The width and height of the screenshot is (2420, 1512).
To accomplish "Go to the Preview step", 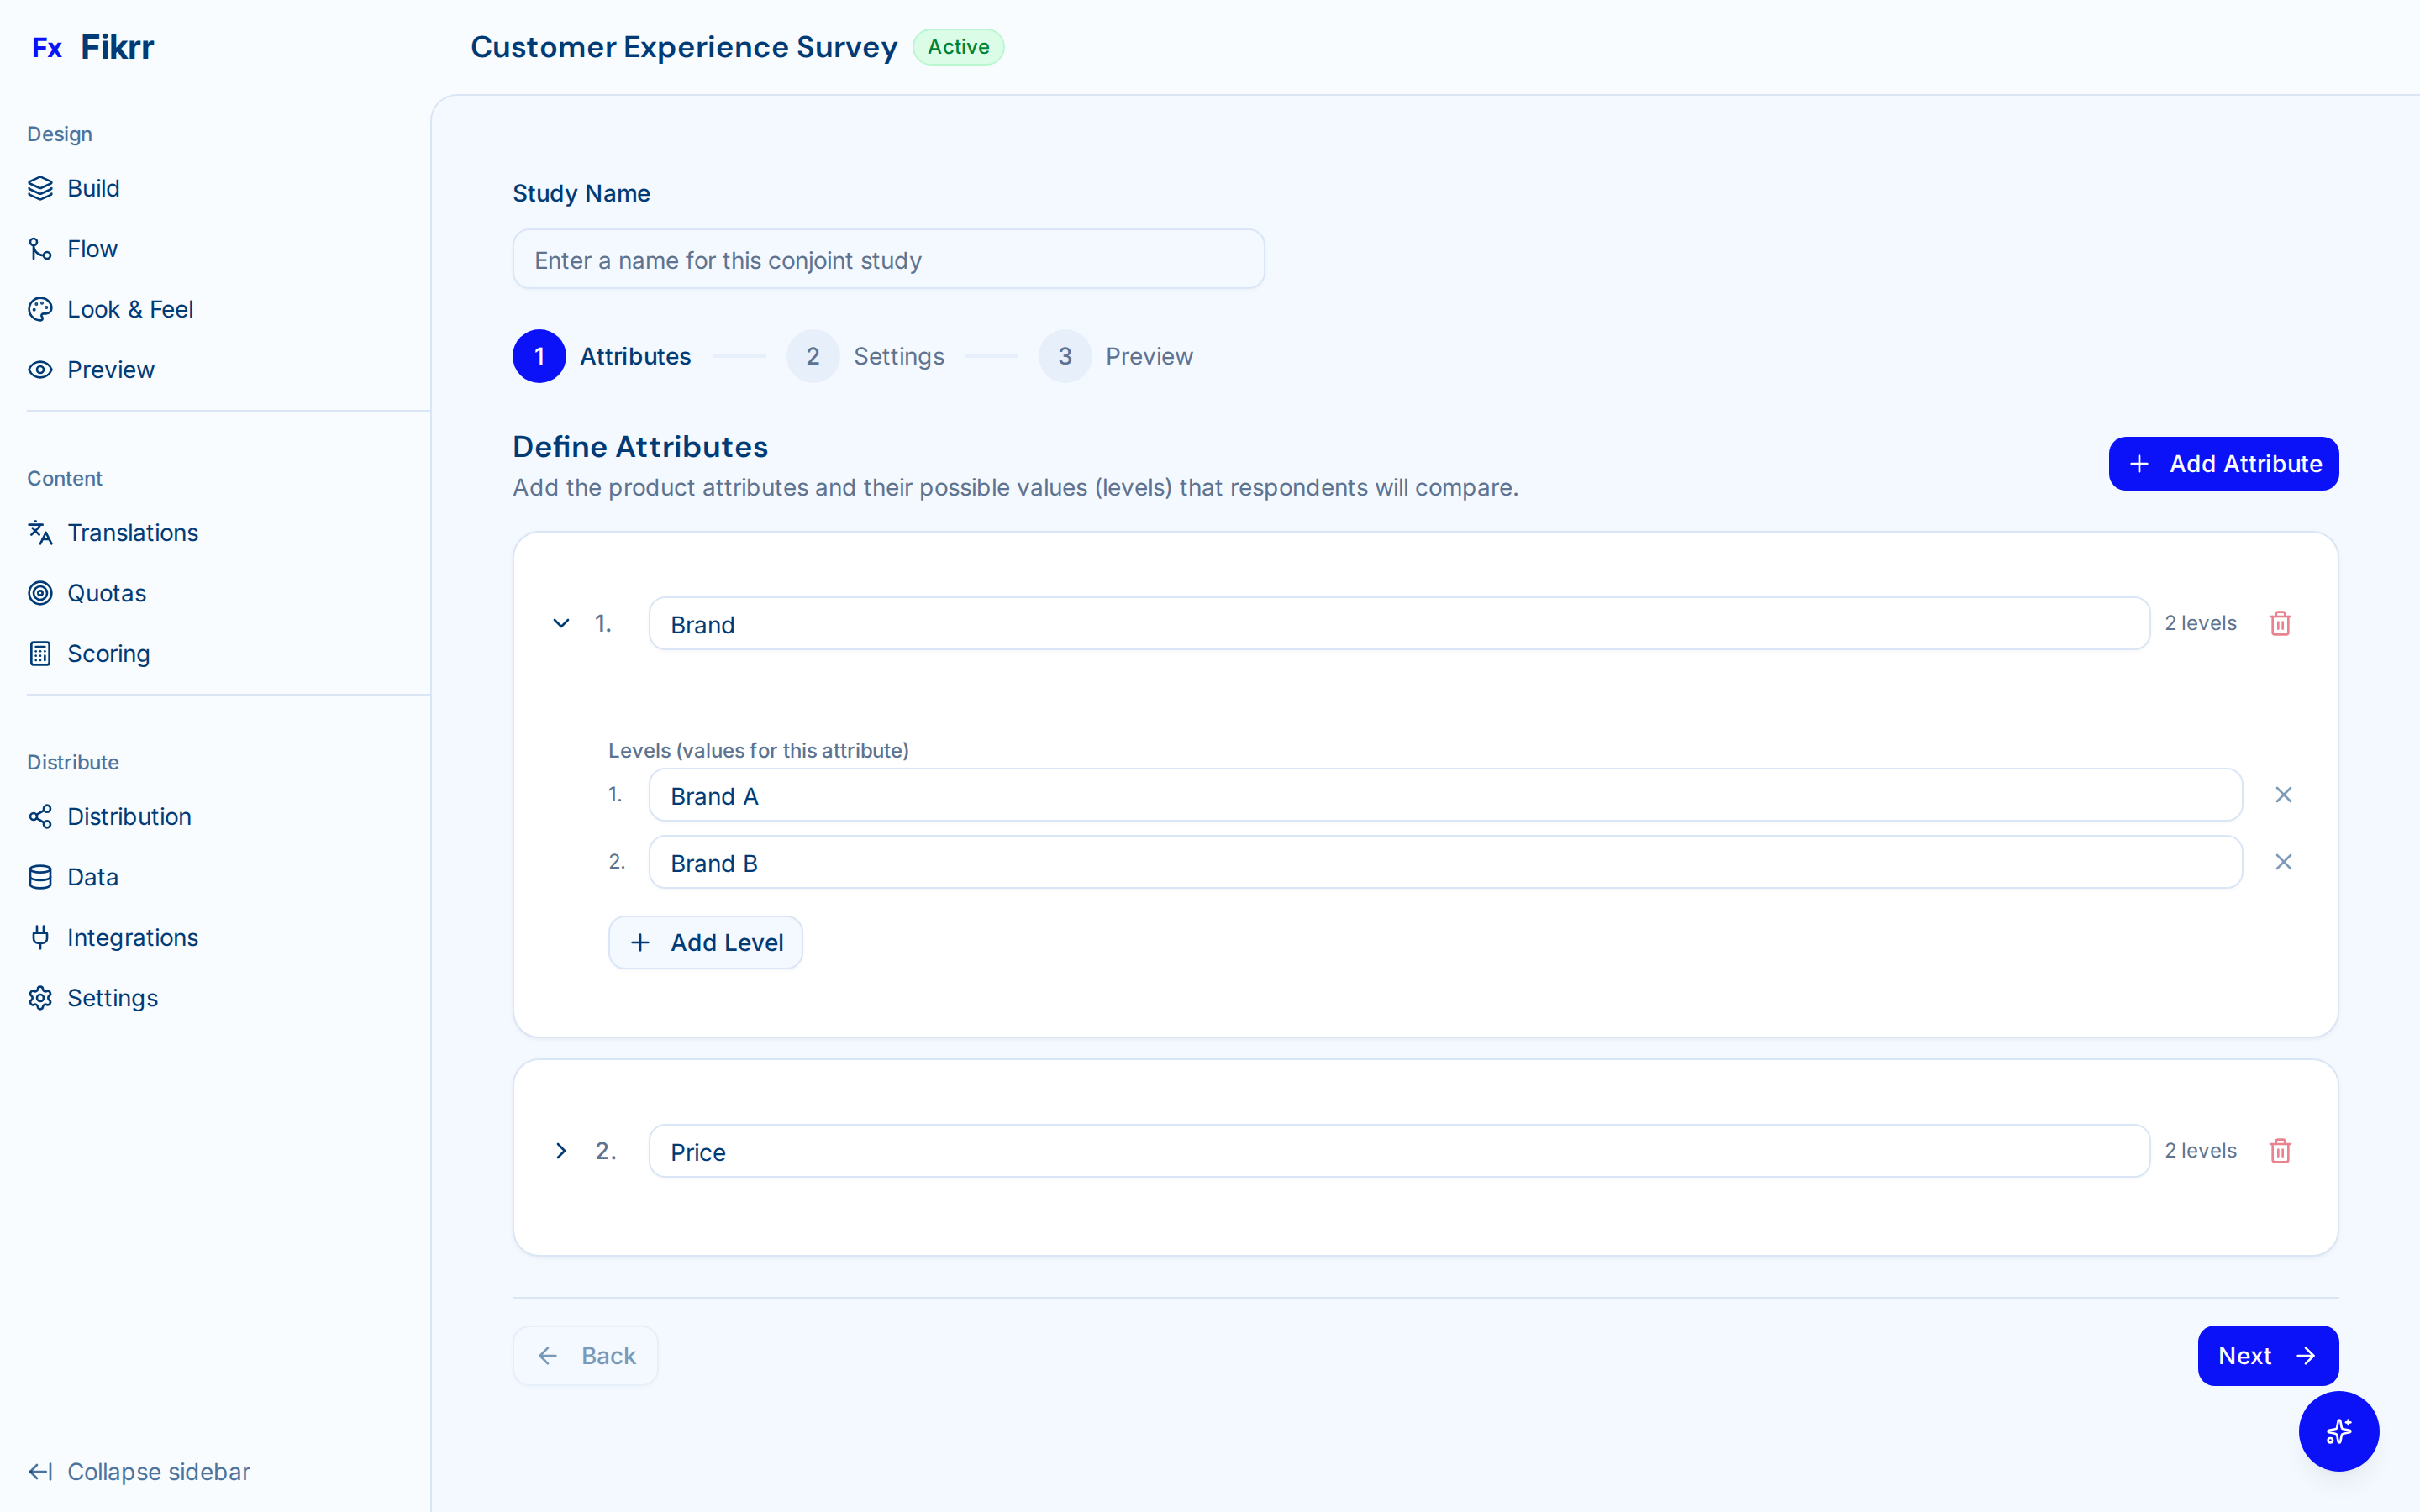I will [1118, 356].
